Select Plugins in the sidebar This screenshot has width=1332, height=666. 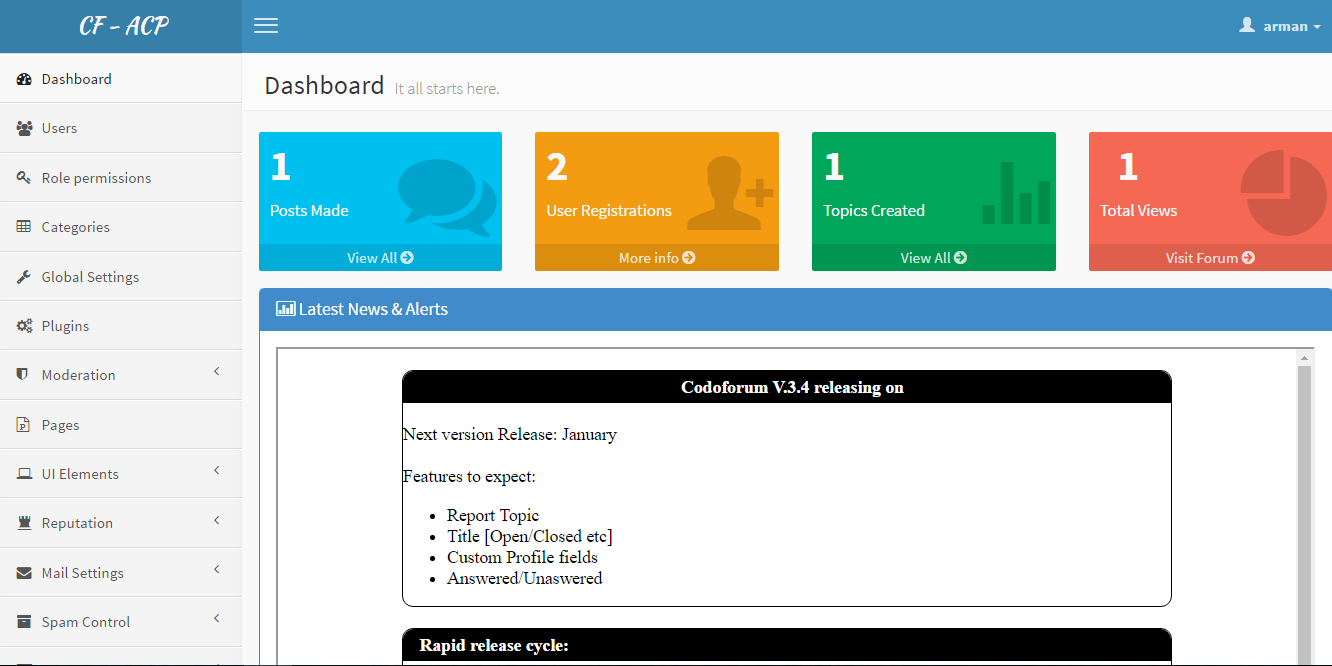121,326
